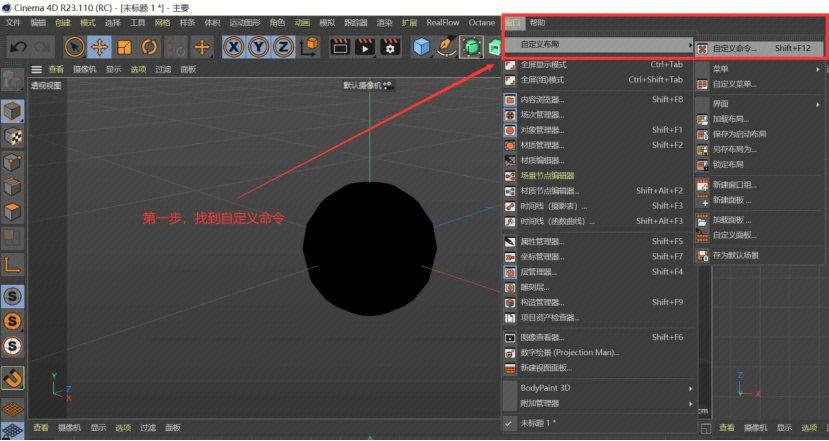The image size is (829, 441).
Task: Toggle gray S viewport solo icon
Action: (x=12, y=296)
